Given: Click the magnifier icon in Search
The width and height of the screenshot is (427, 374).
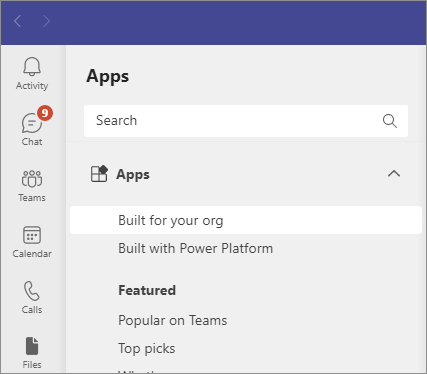Looking at the screenshot, I should point(390,121).
